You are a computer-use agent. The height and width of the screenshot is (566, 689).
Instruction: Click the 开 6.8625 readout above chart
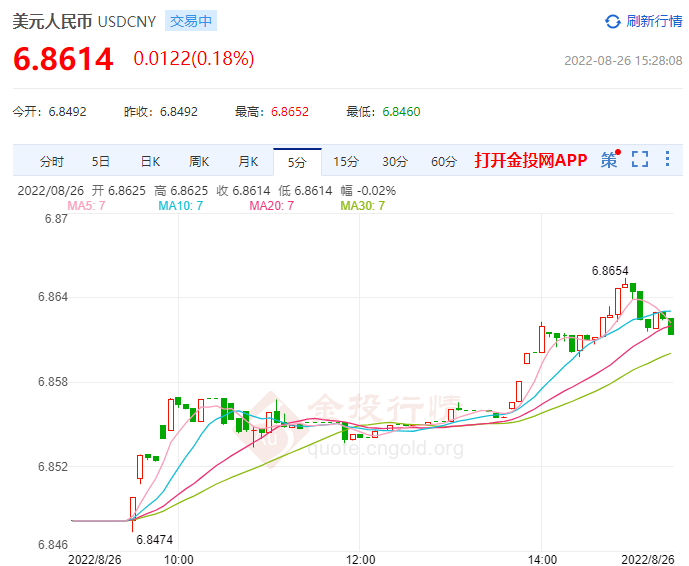point(119,191)
